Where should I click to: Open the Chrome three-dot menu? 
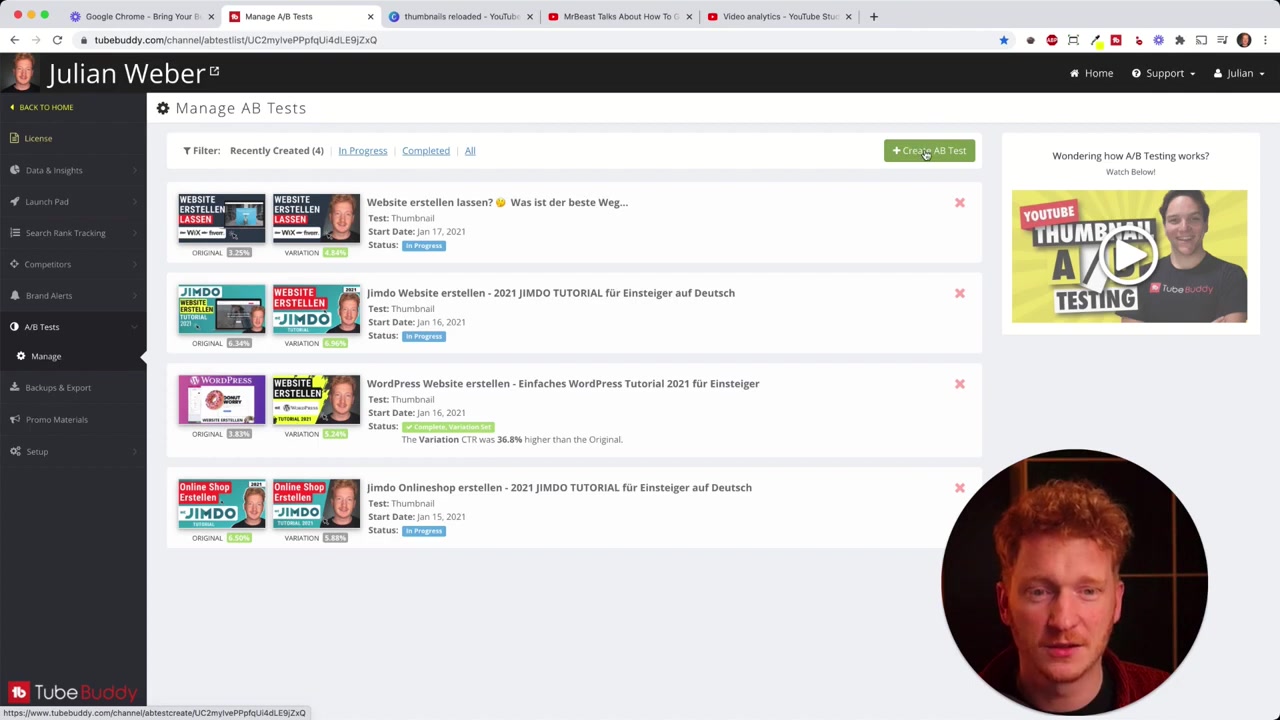coord(1266,40)
